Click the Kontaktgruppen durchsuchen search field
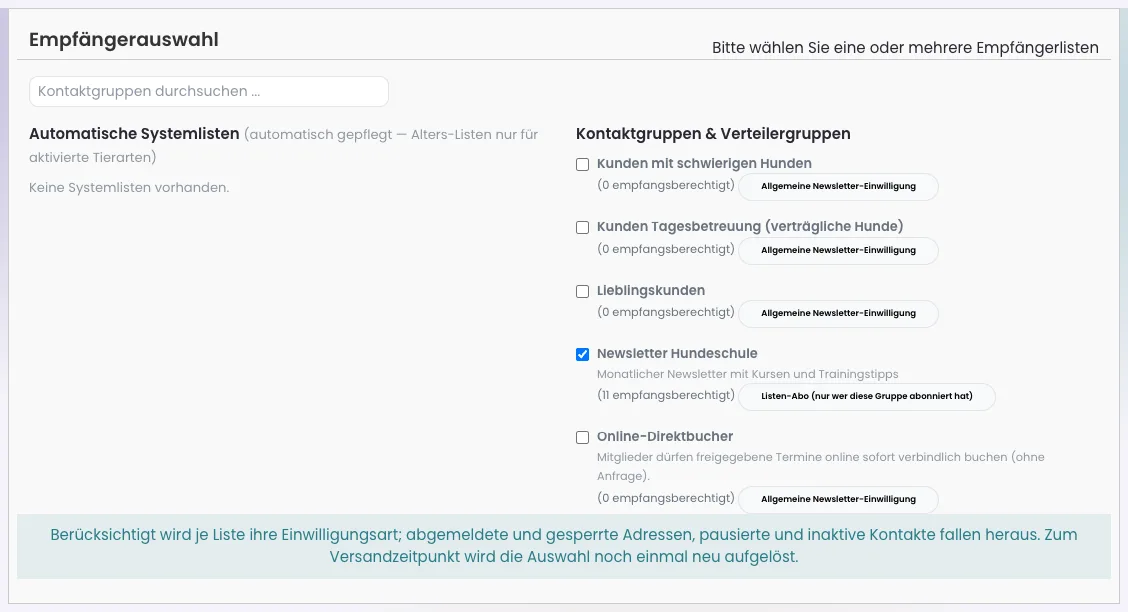The image size is (1128, 612). pyautogui.click(x=209, y=91)
